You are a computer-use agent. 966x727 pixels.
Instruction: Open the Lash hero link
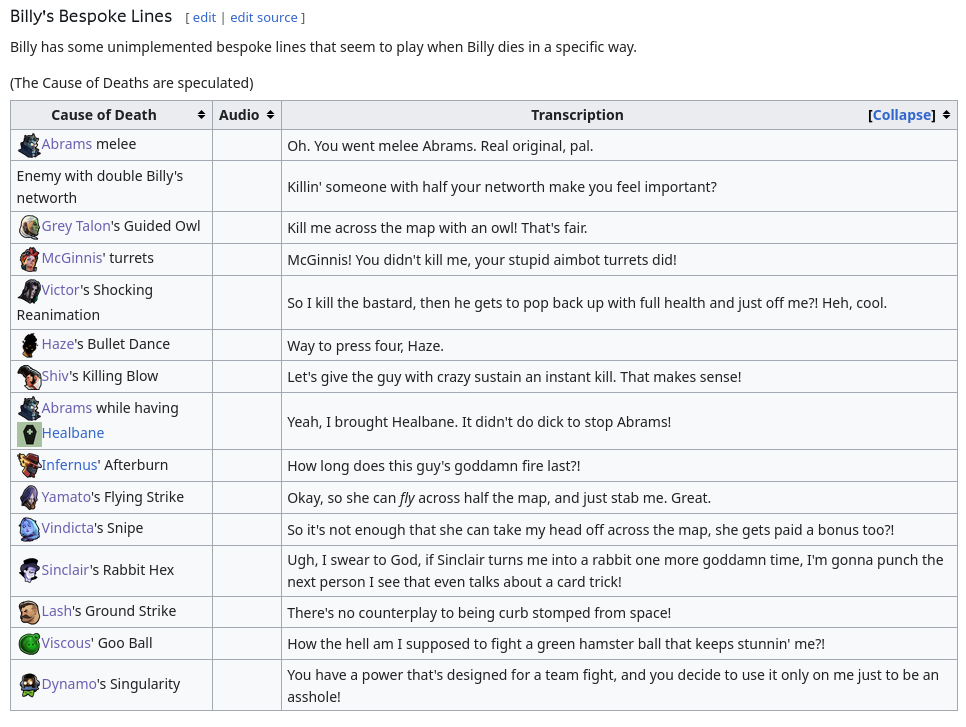(57, 611)
